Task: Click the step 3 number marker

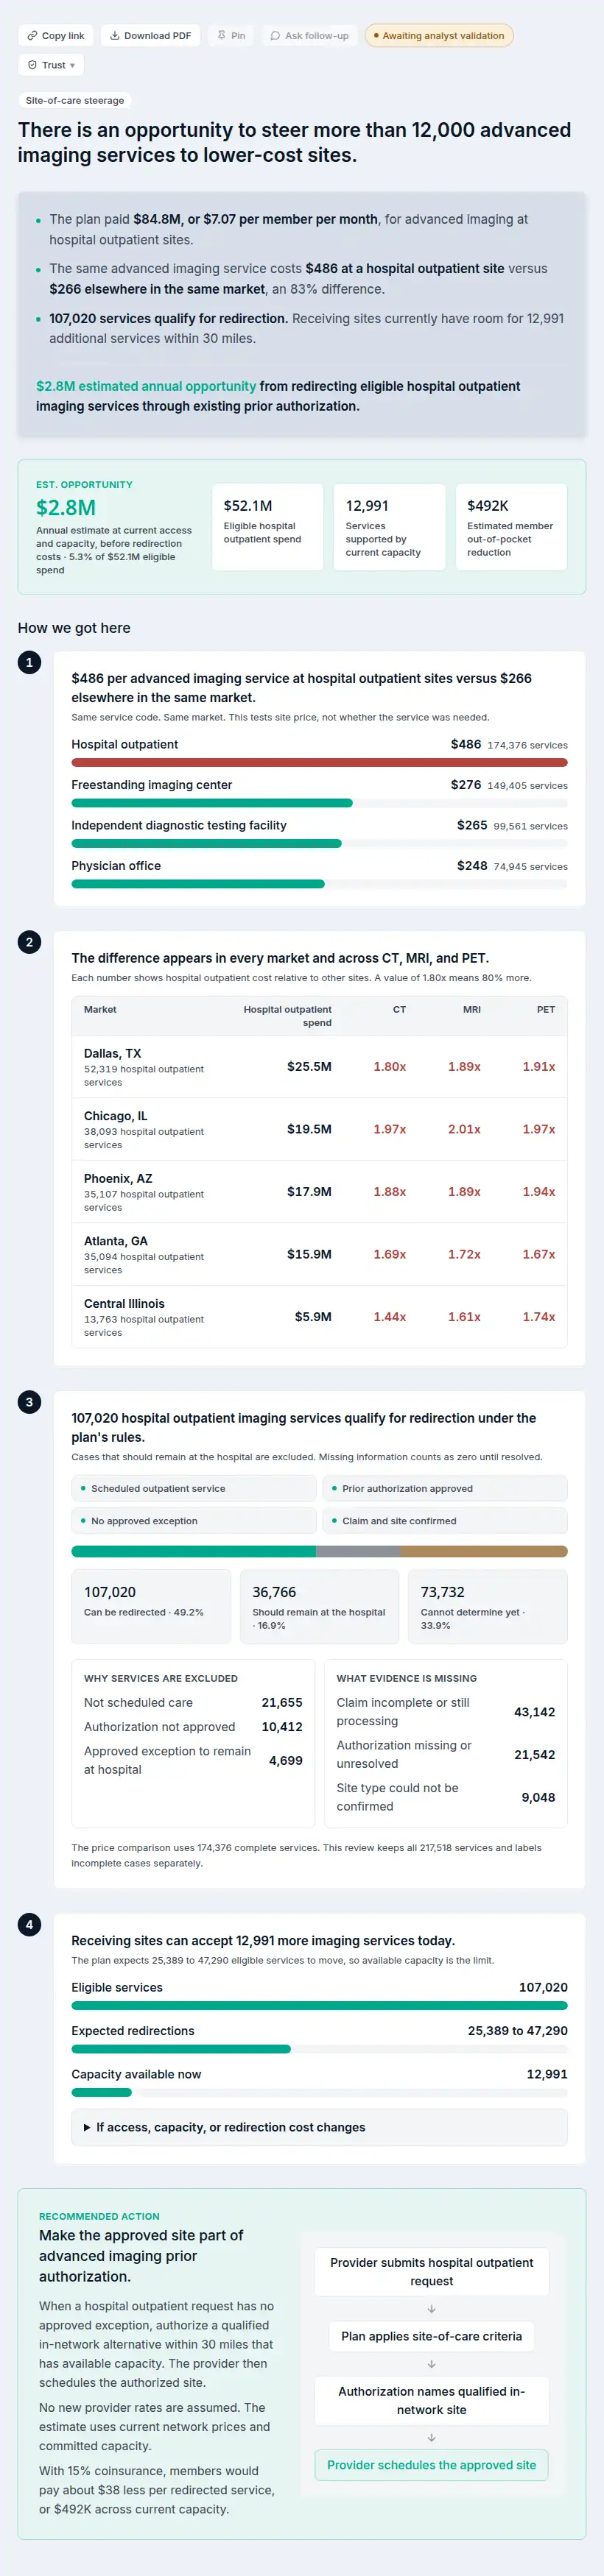Action: coord(29,1402)
